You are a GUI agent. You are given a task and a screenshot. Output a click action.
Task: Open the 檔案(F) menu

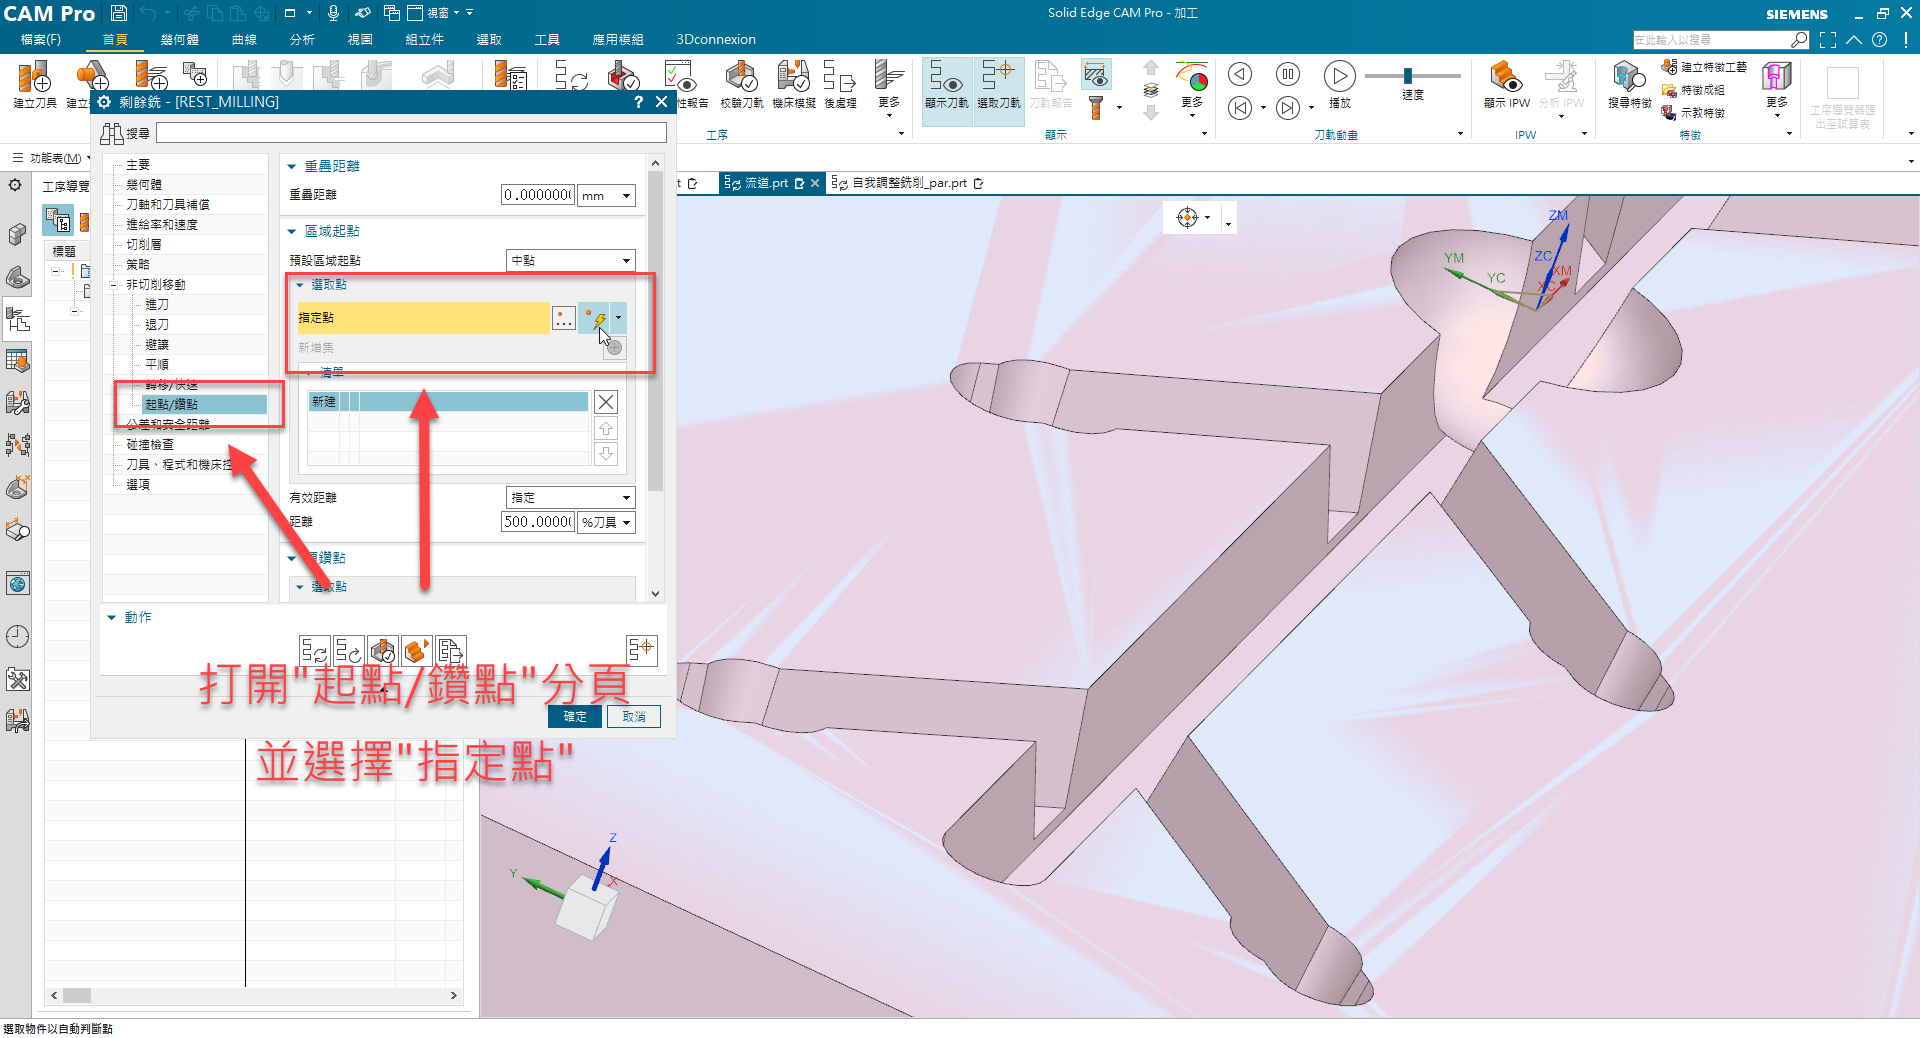pos(41,39)
